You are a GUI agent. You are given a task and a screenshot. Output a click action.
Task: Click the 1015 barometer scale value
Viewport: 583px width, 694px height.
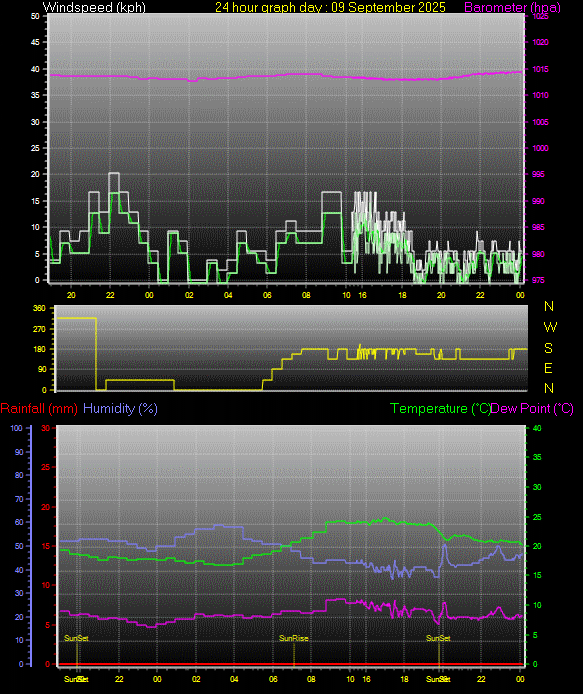540,69
